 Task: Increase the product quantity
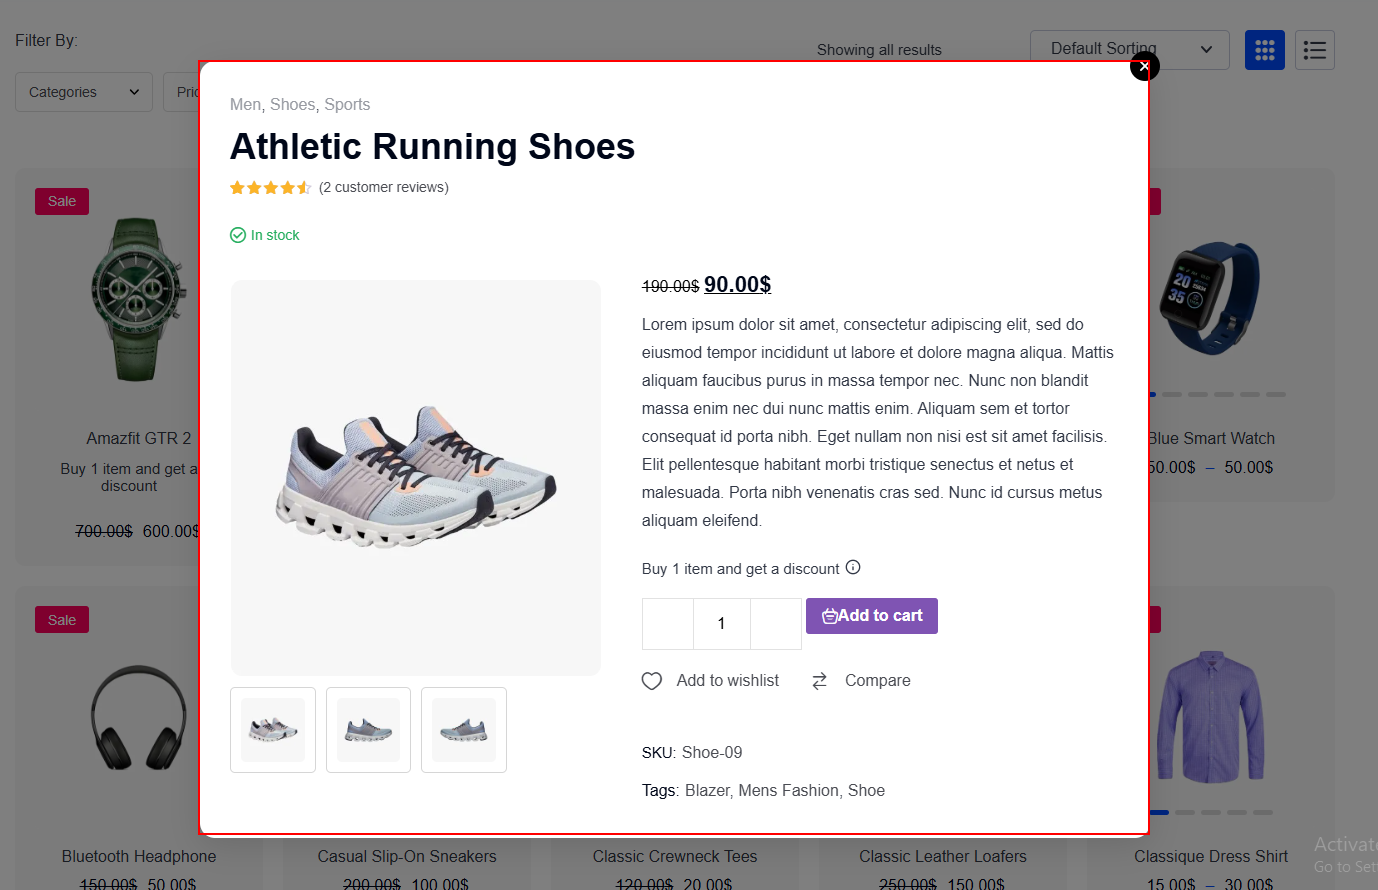click(x=776, y=624)
